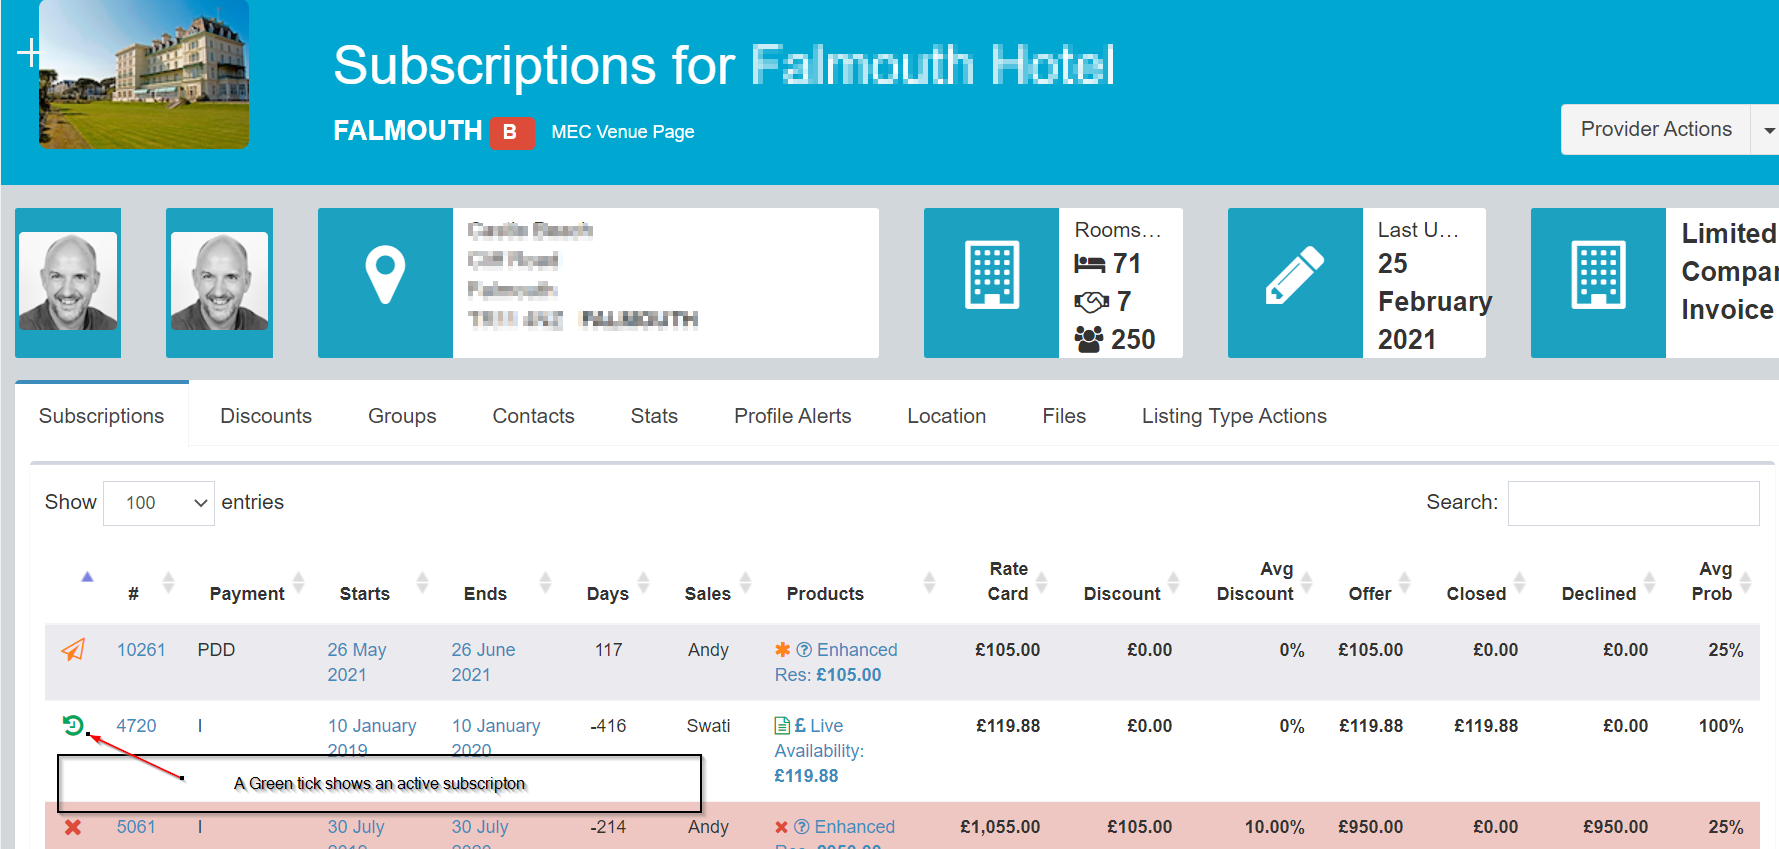Click the second contact portrait photo
This screenshot has width=1779, height=849.
[x=219, y=281]
